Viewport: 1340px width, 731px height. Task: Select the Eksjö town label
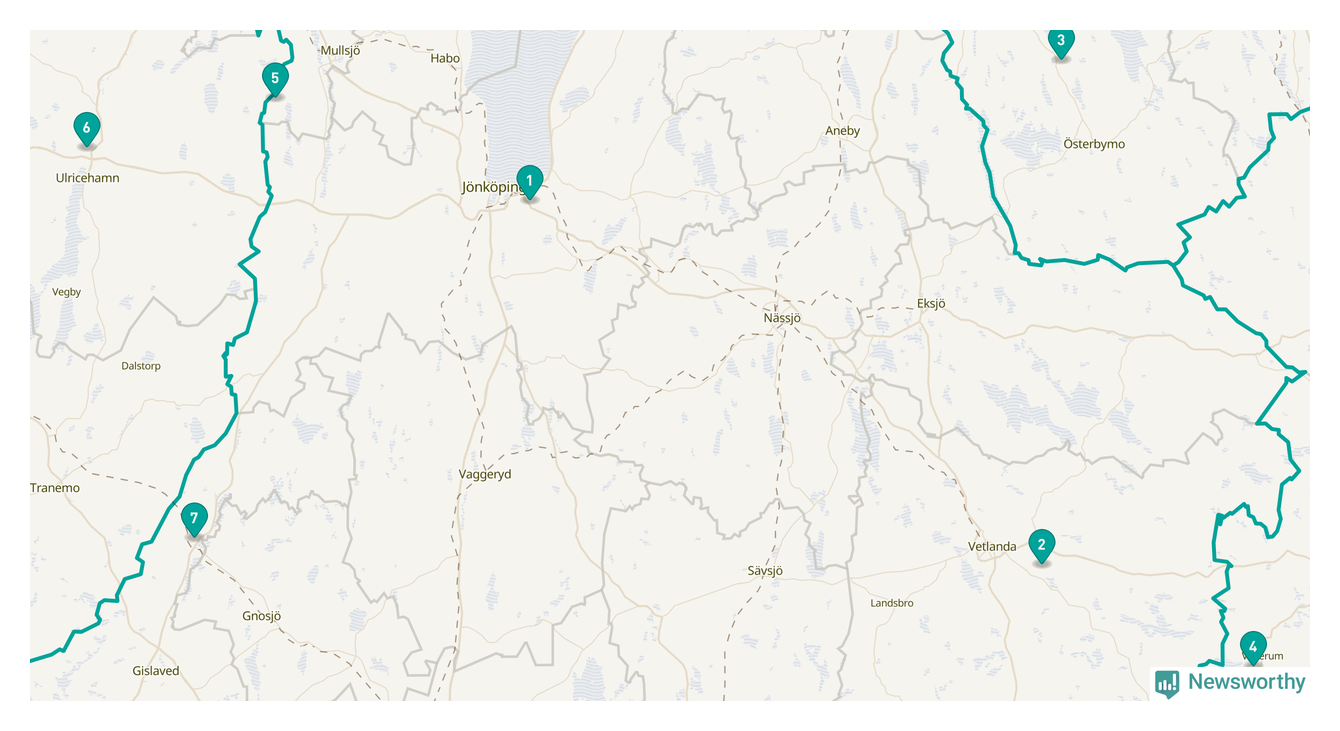coord(931,303)
